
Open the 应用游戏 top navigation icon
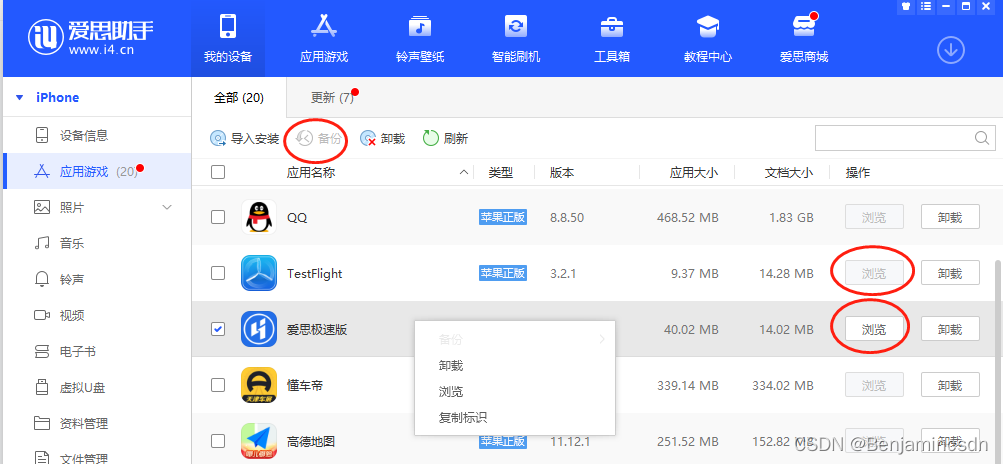[324, 27]
